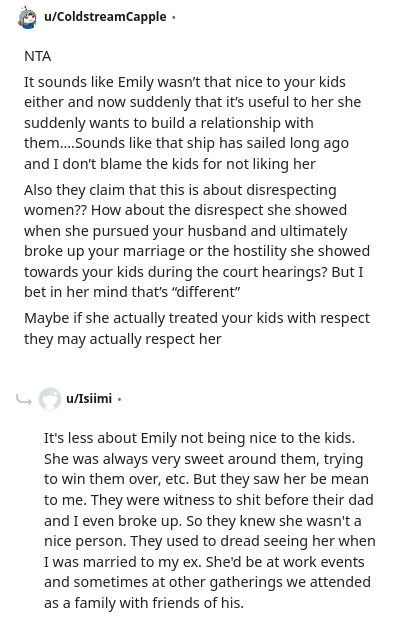Click the line "they may actually respect her"
This screenshot has width=400, height=638.
pyautogui.click(x=122, y=339)
